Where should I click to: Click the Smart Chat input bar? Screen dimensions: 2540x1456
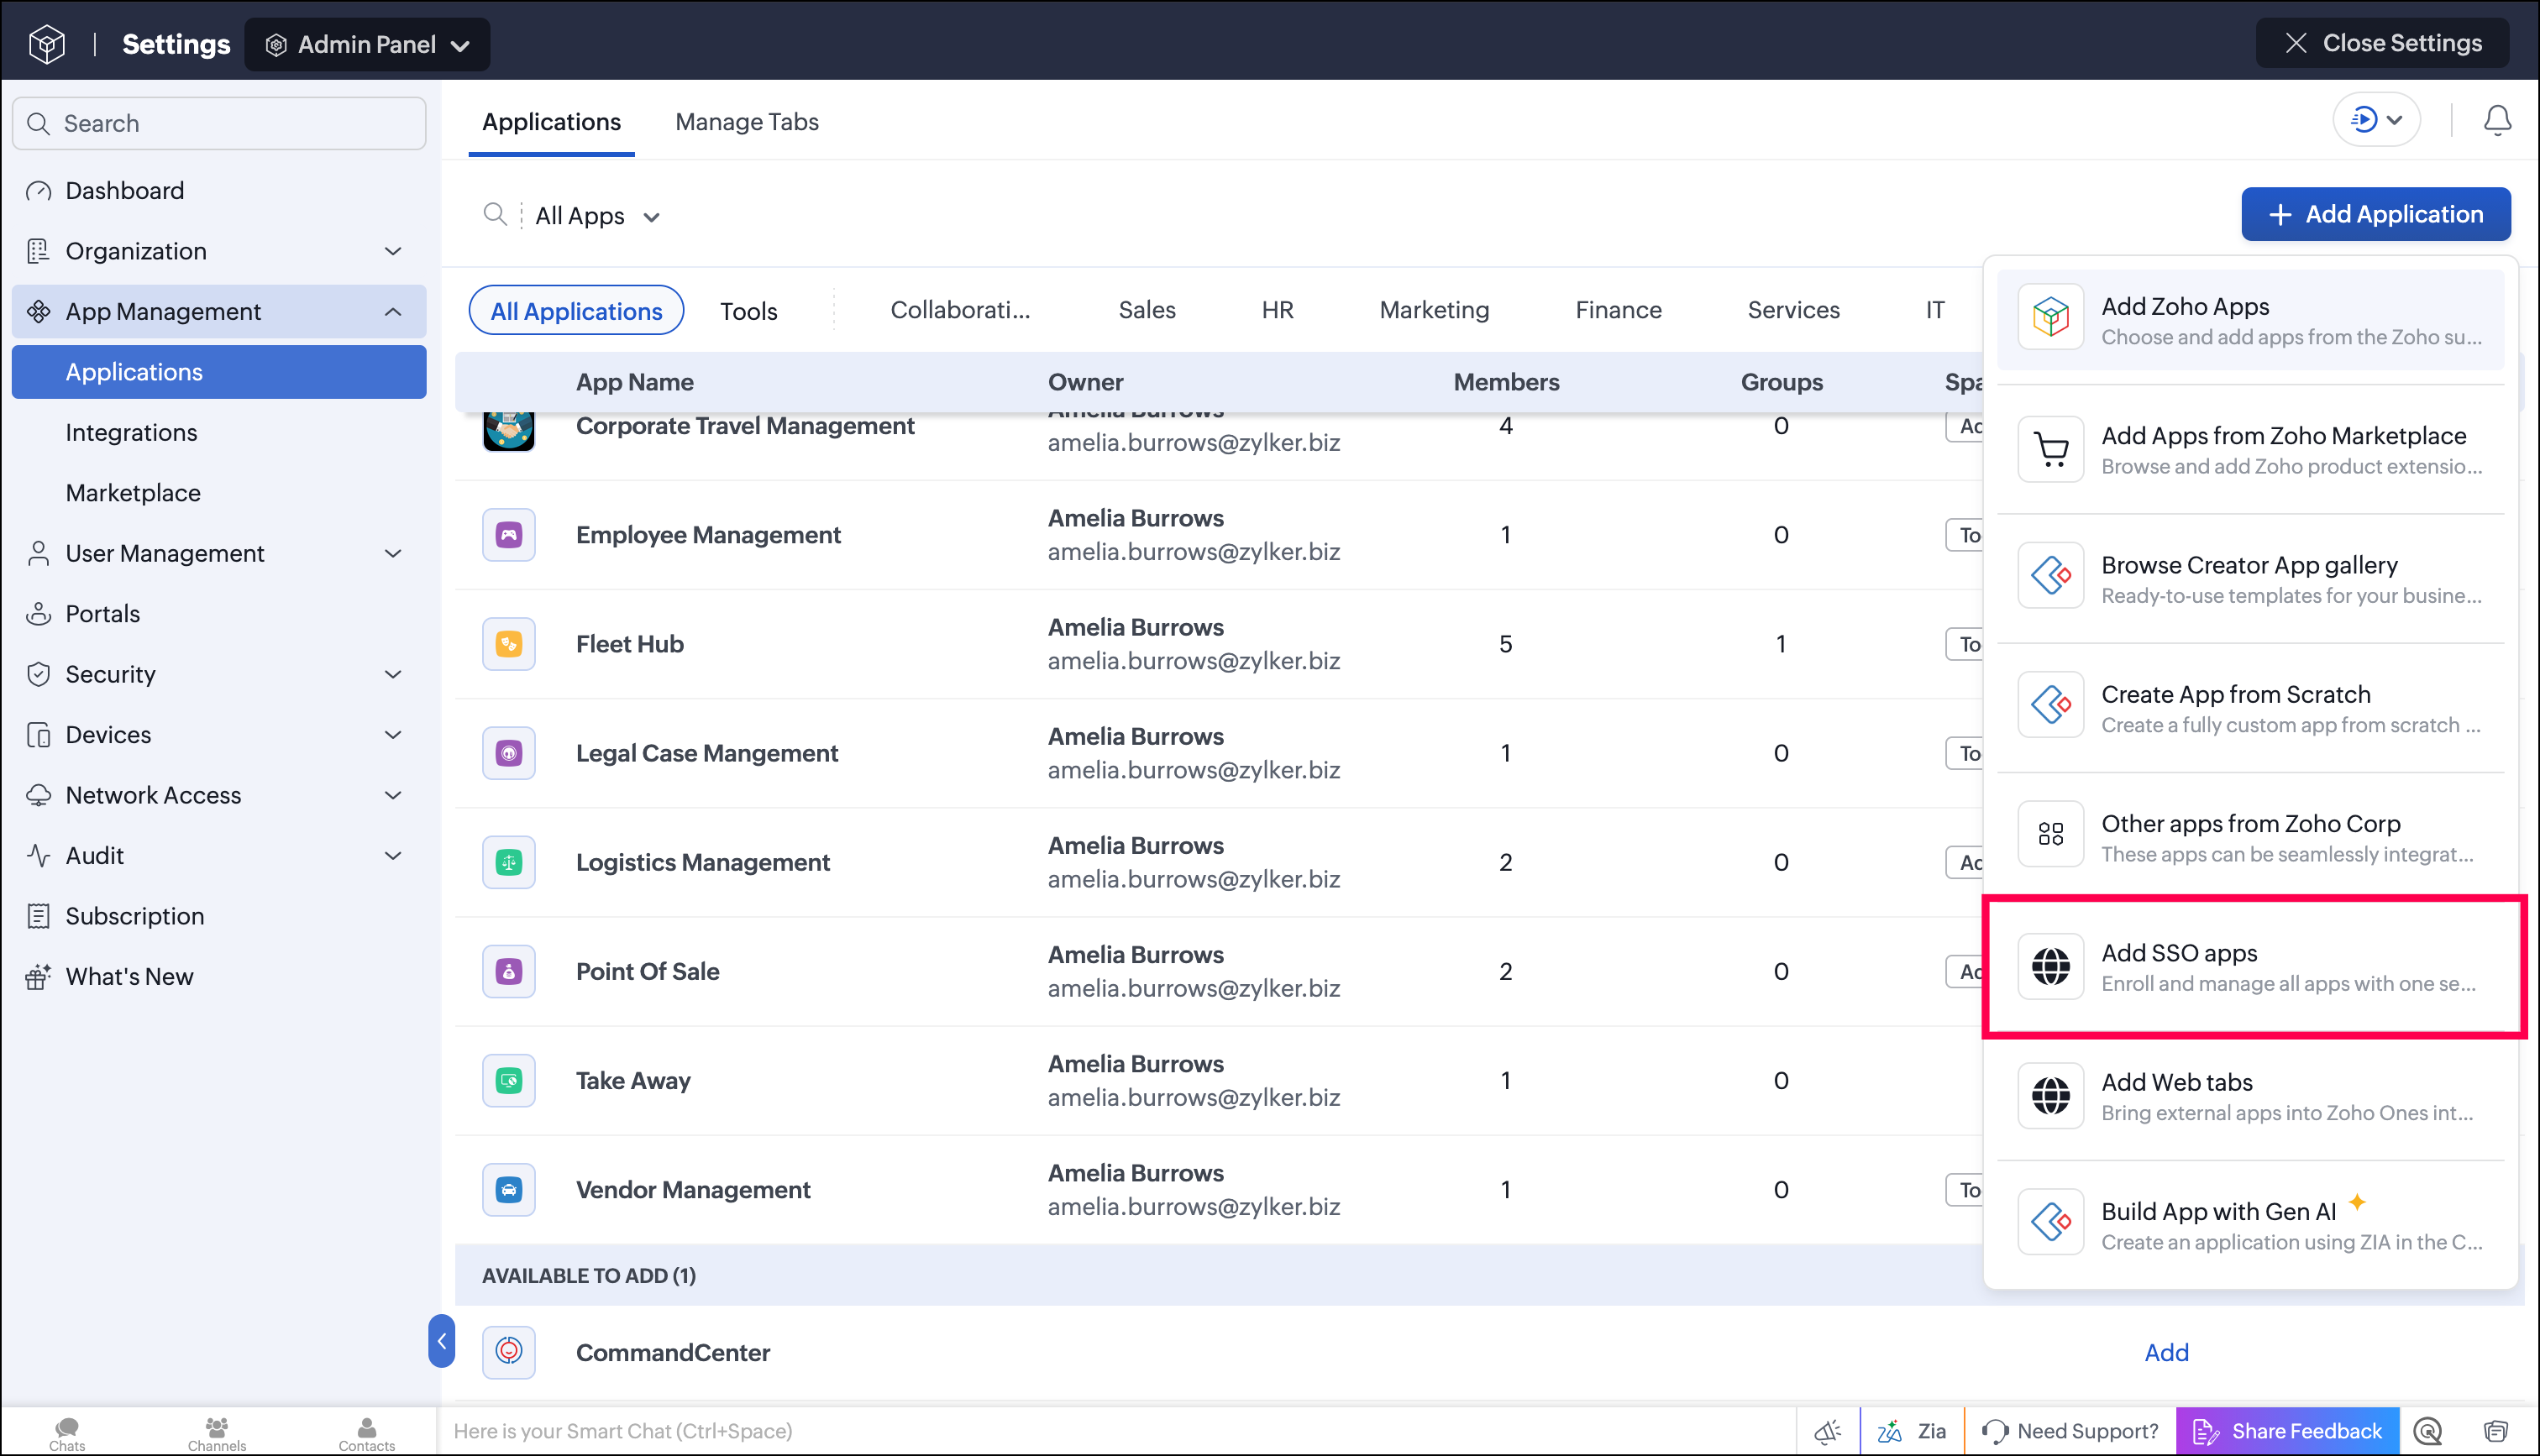1115,1431
